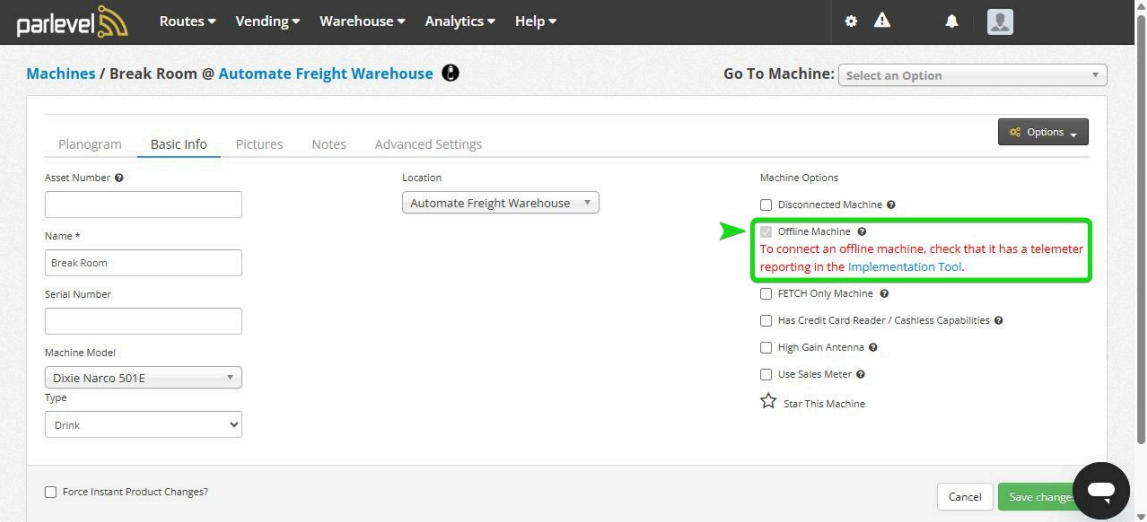This screenshot has width=1147, height=522.
Task: Click the user profile avatar
Action: point(999,22)
